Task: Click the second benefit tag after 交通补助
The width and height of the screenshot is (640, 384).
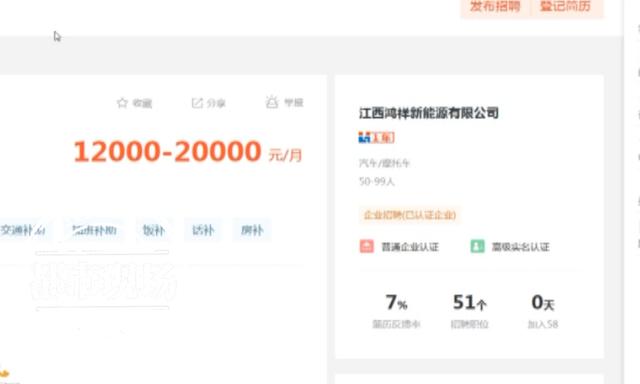Action: pos(94,231)
